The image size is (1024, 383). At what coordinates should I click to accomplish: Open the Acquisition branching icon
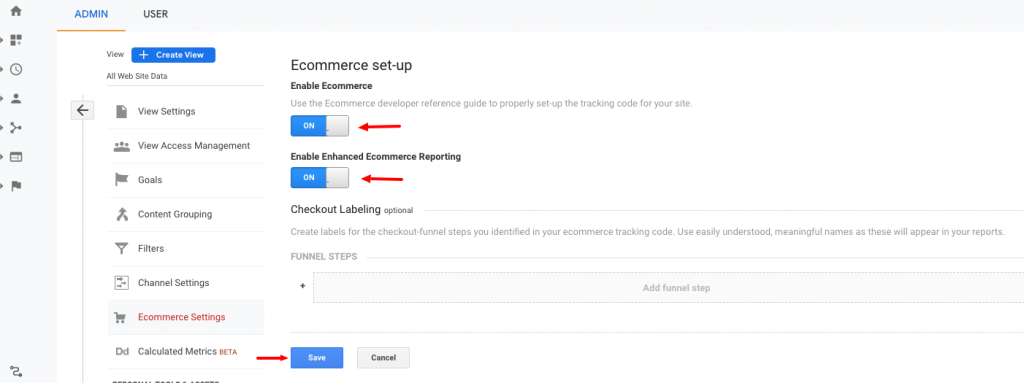pyautogui.click(x=16, y=127)
